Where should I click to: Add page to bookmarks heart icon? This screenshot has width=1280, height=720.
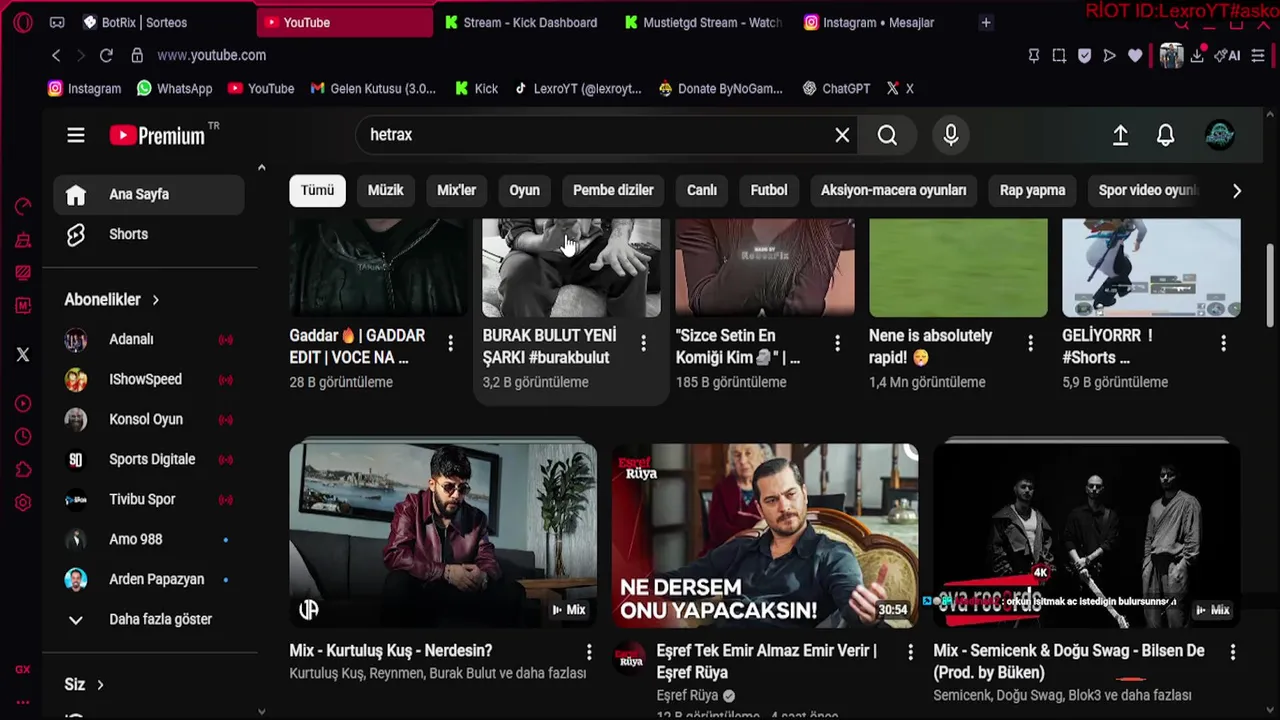coord(1135,56)
